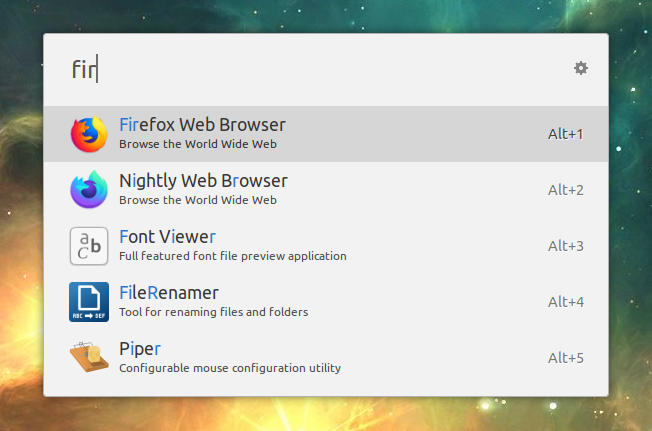Click "Configurable mouse configuration utility" description
Viewport: 652px width, 431px height.
click(x=230, y=368)
